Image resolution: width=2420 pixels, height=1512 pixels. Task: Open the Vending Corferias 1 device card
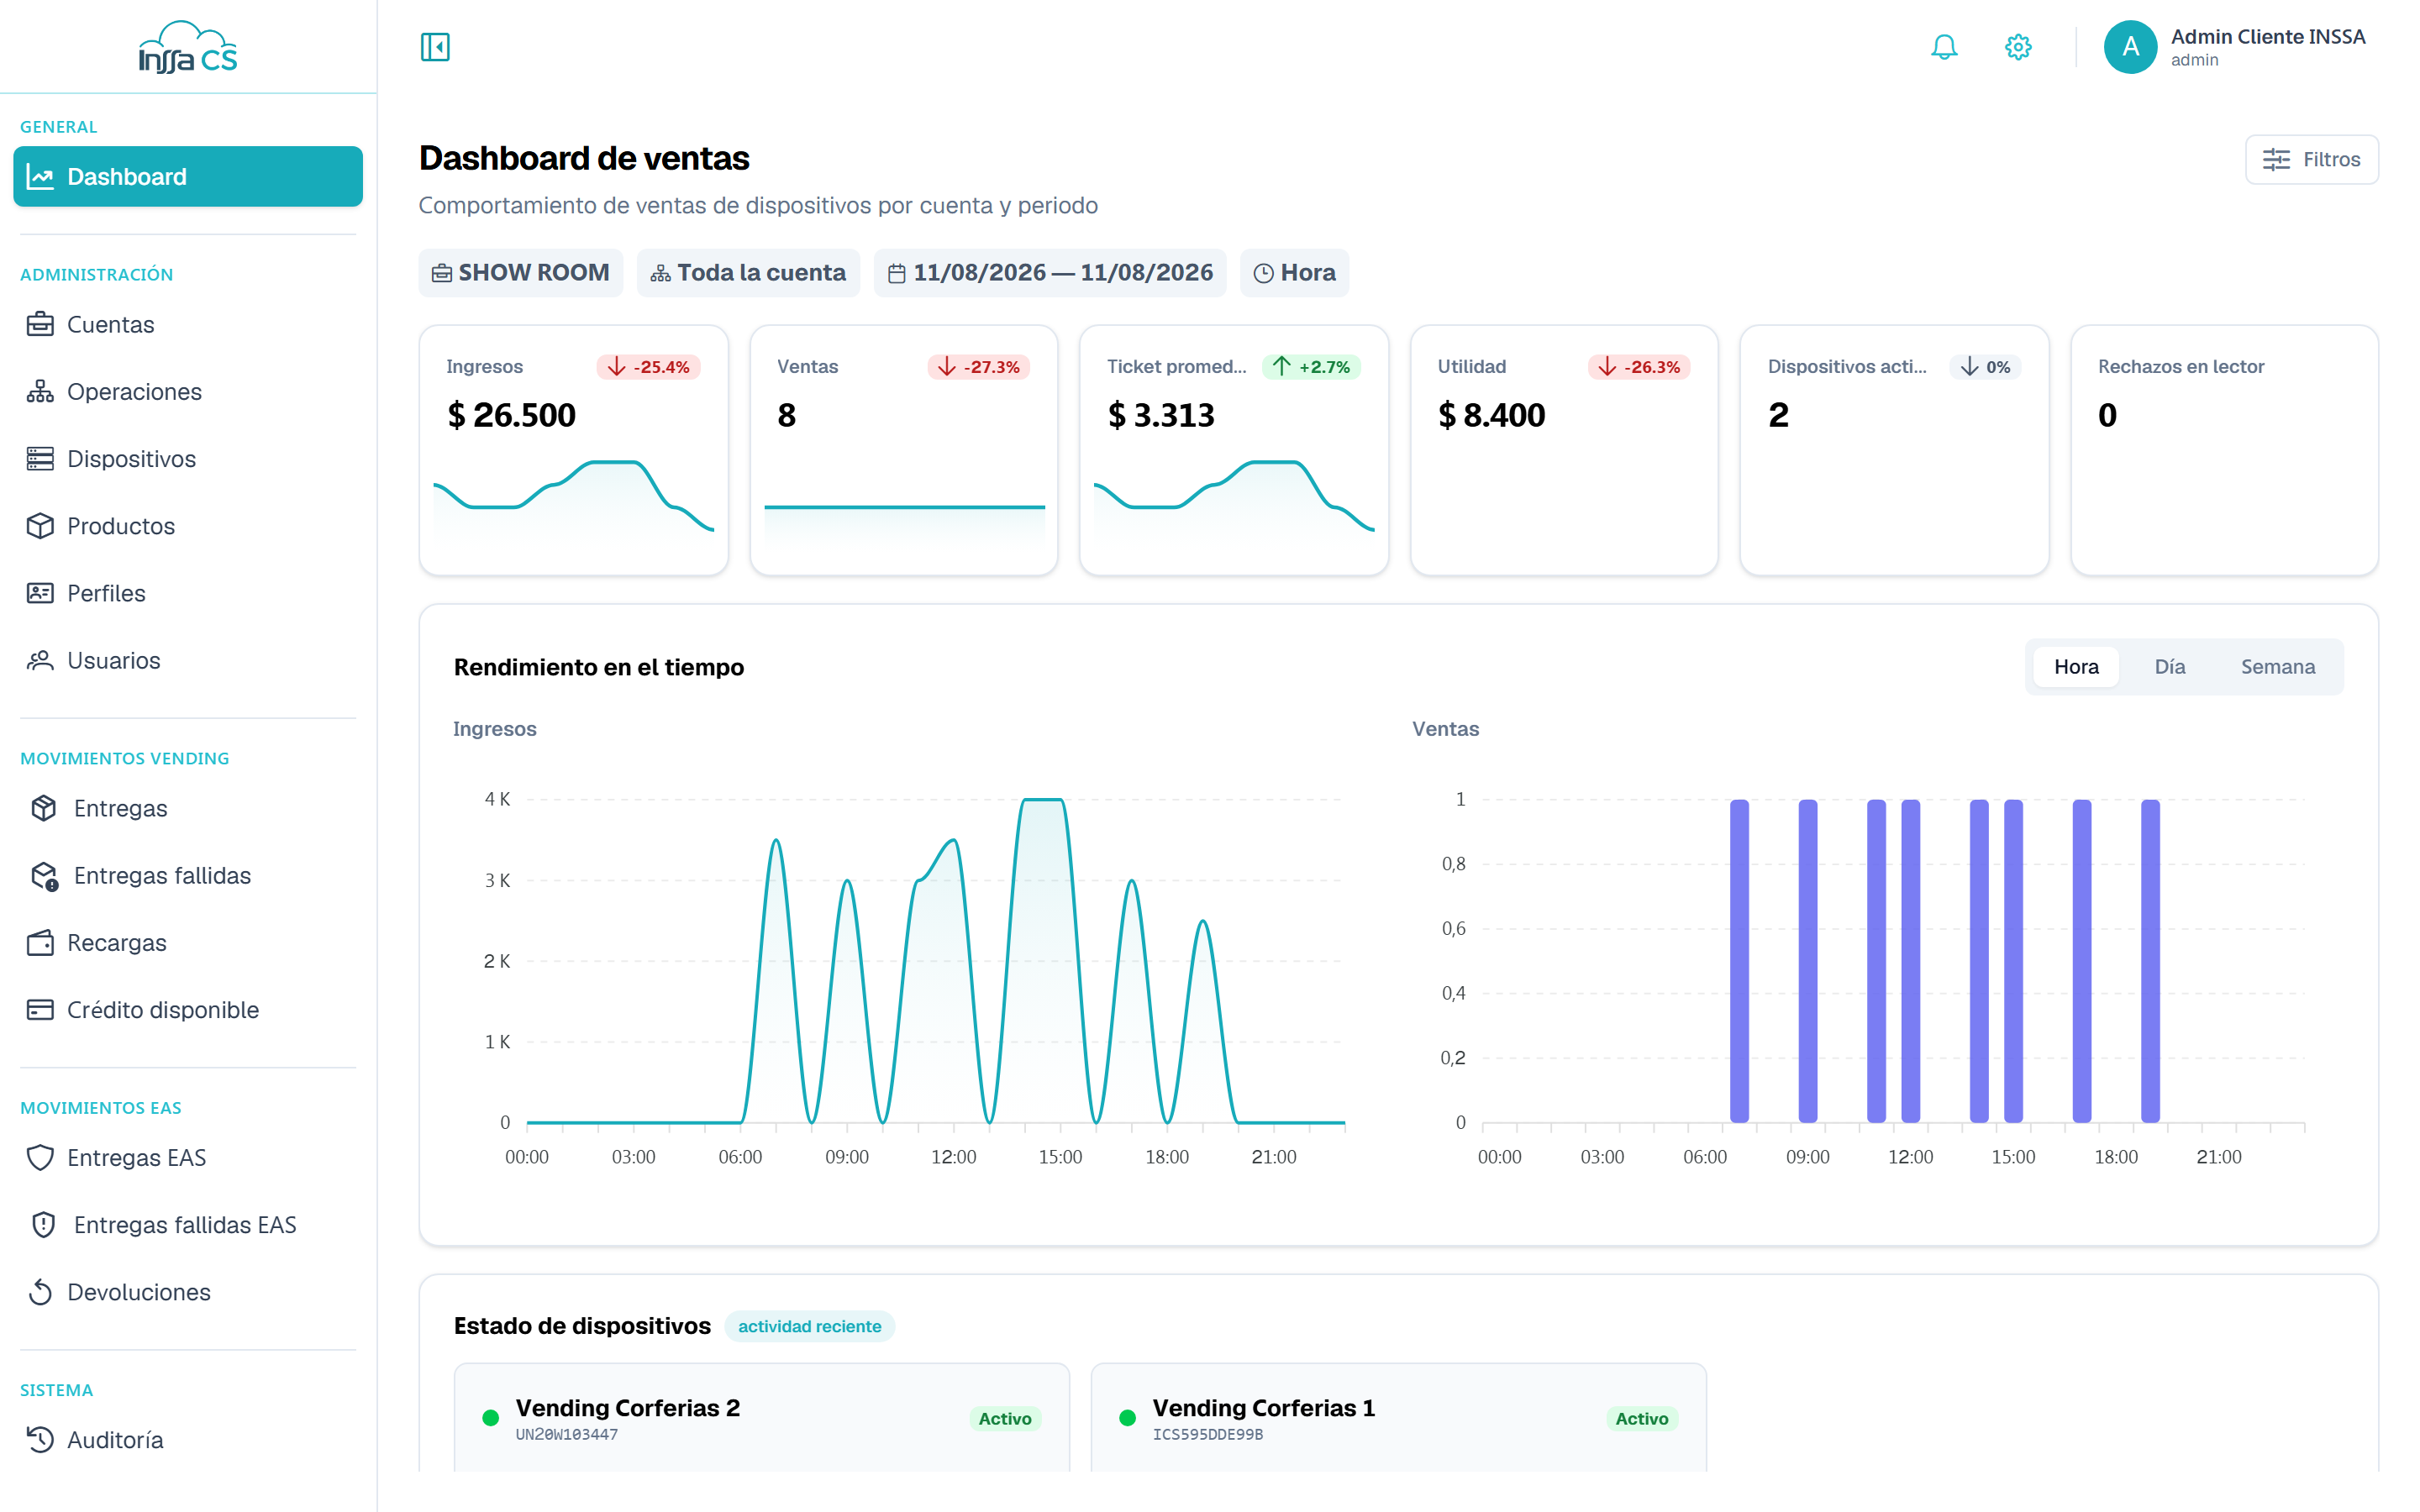click(x=1398, y=1418)
